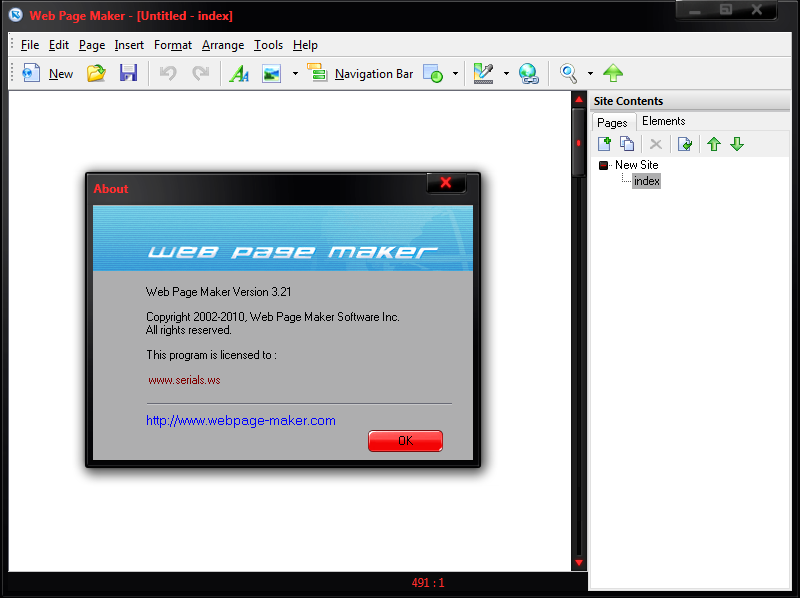Open the File menu
The height and width of the screenshot is (598, 800).
pos(30,45)
